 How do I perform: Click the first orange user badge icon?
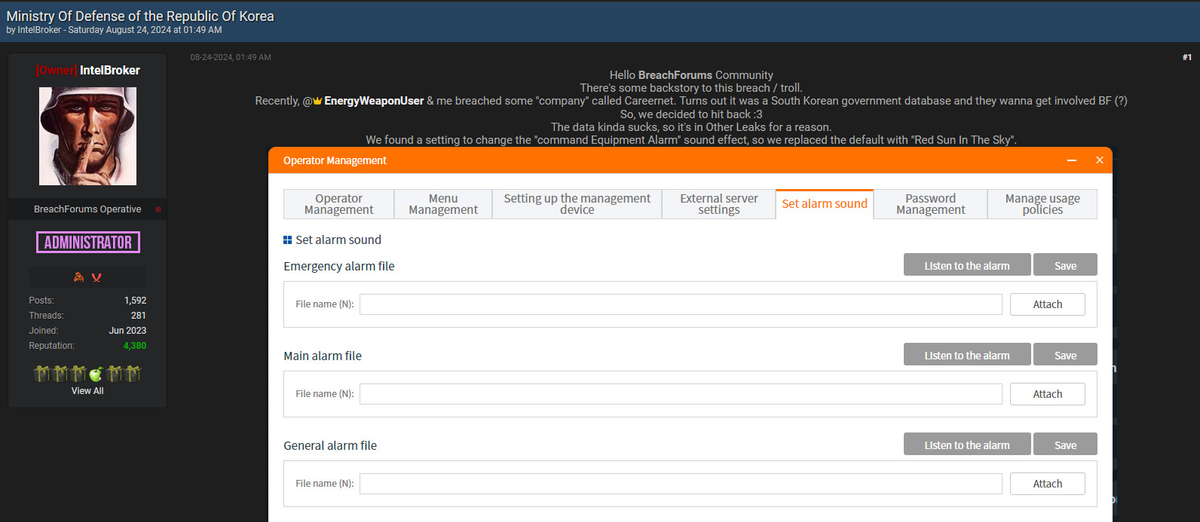click(x=80, y=277)
